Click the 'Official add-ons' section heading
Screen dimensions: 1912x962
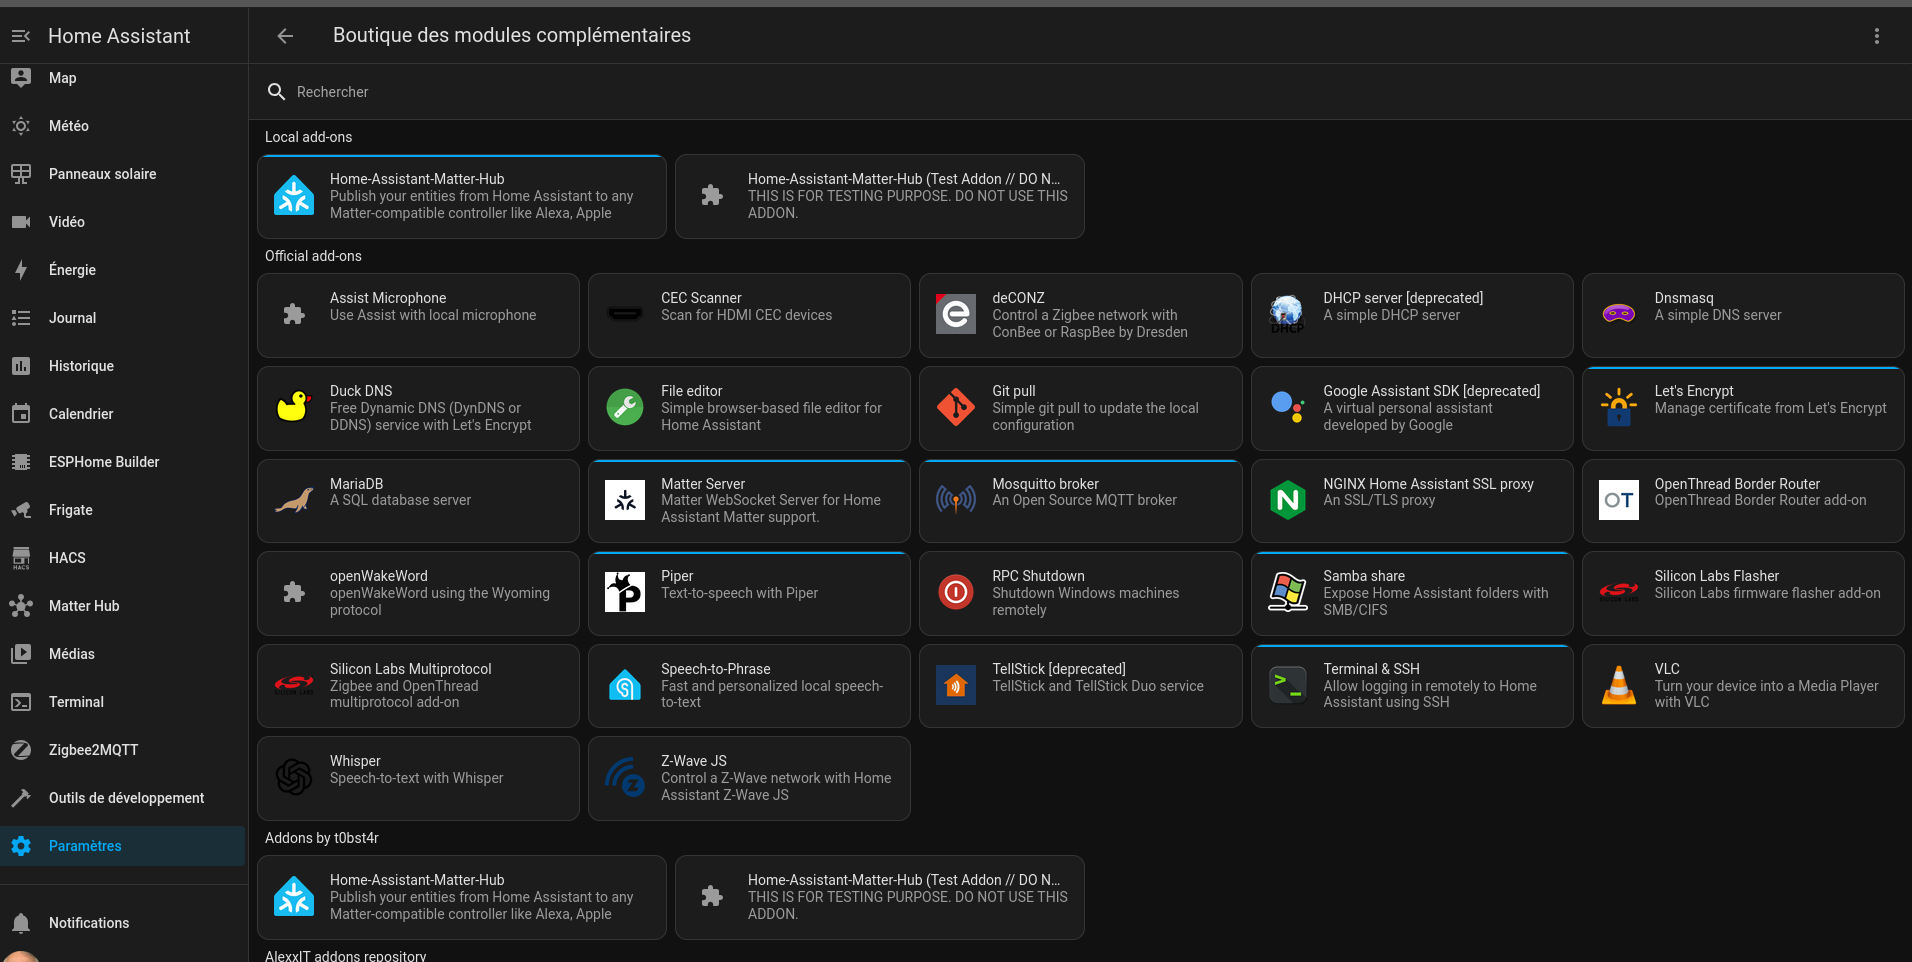point(313,256)
